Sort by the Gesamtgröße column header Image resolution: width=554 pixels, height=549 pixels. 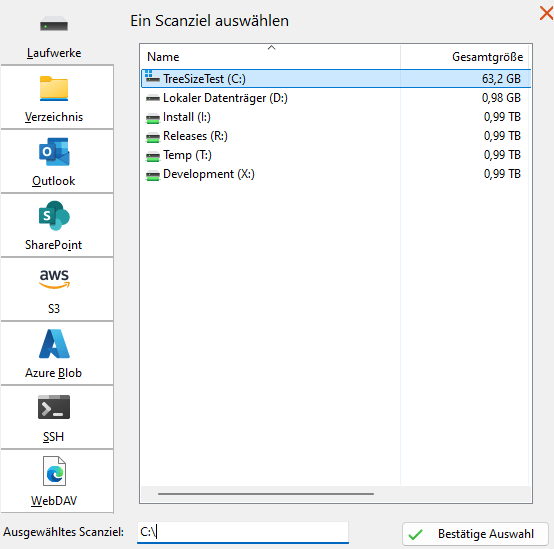[466, 57]
